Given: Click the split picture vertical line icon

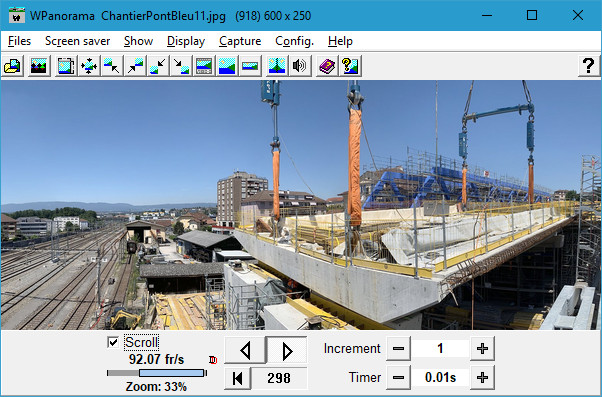Looking at the screenshot, I should coord(277,66).
